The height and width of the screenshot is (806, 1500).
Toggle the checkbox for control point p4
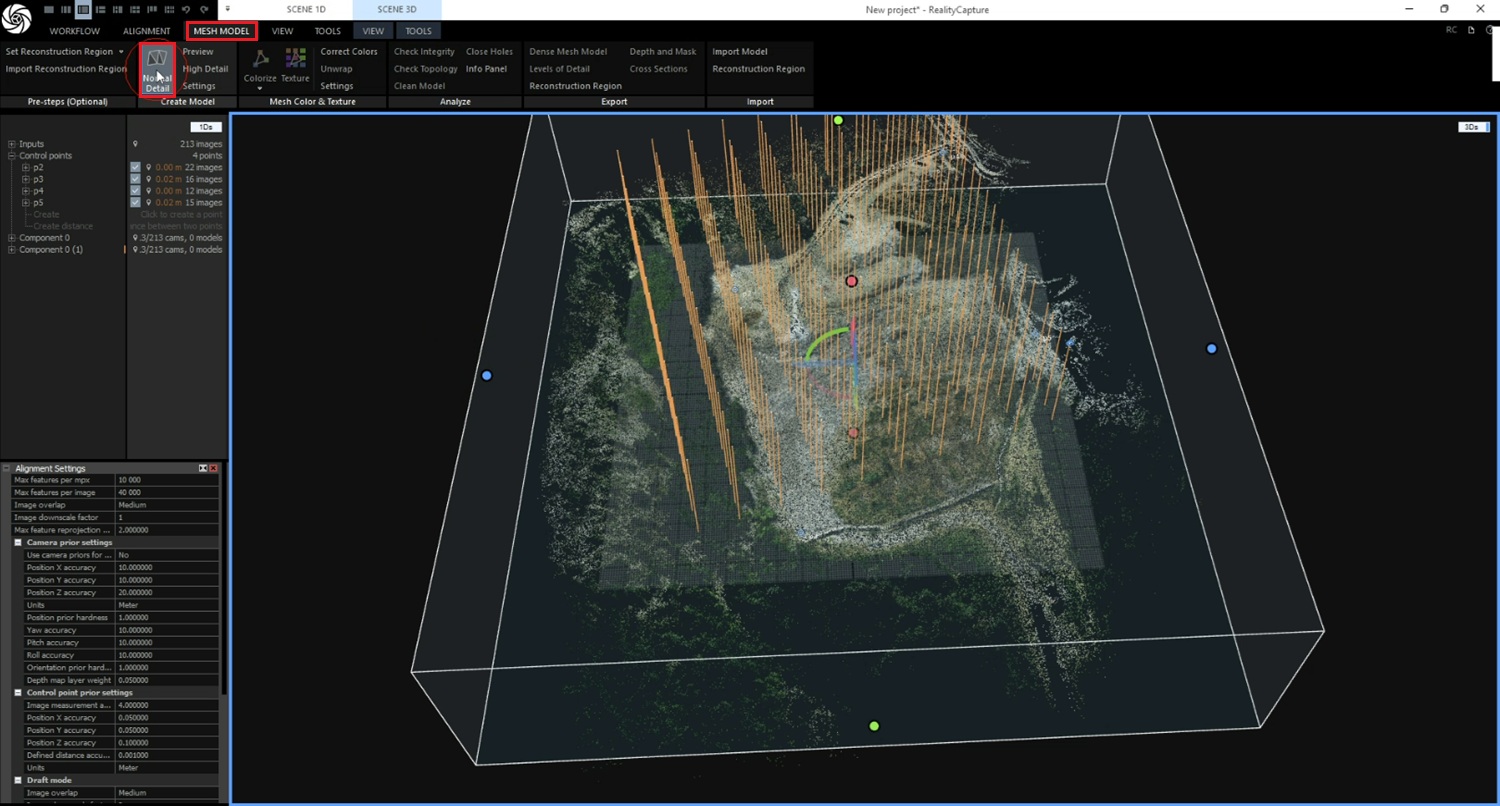click(x=135, y=191)
